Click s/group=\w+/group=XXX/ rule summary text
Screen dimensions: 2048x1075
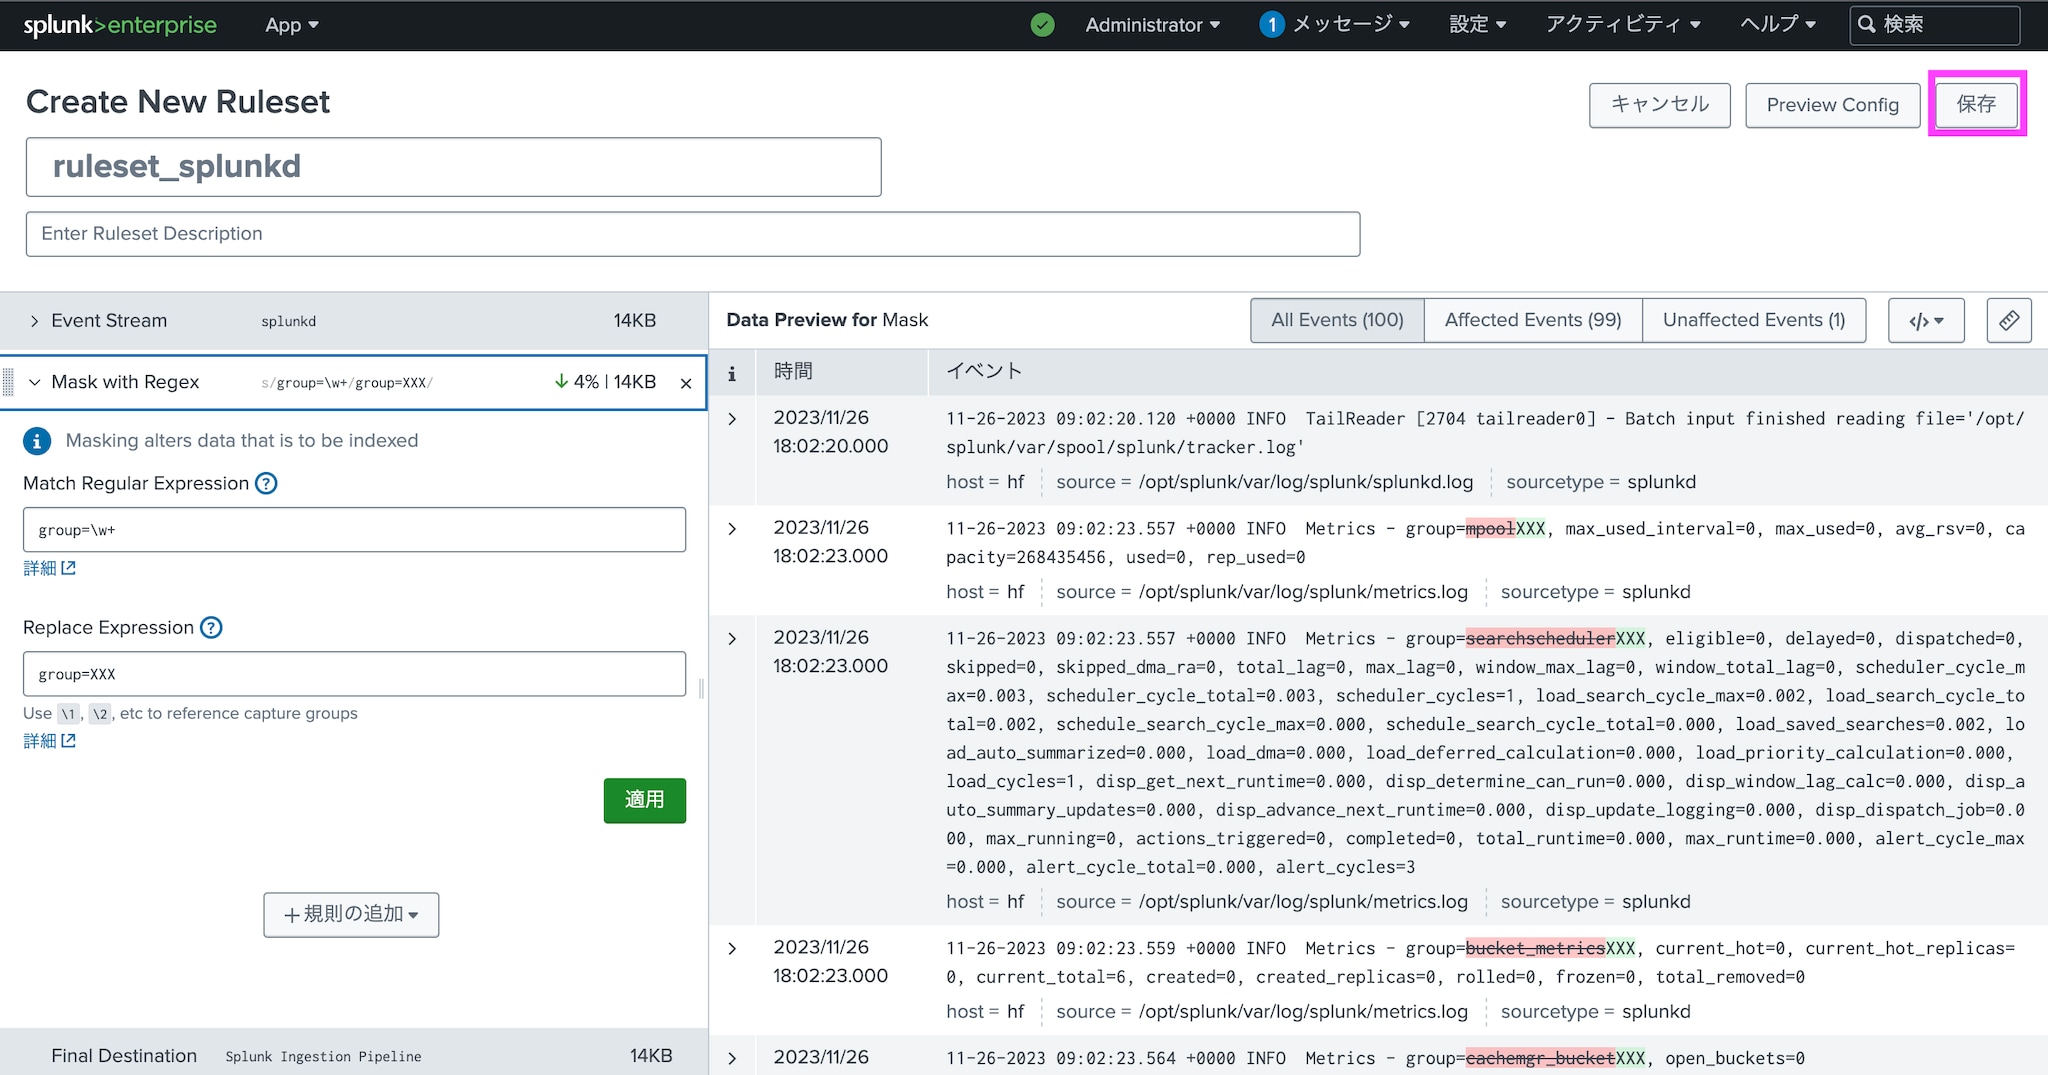(x=347, y=383)
